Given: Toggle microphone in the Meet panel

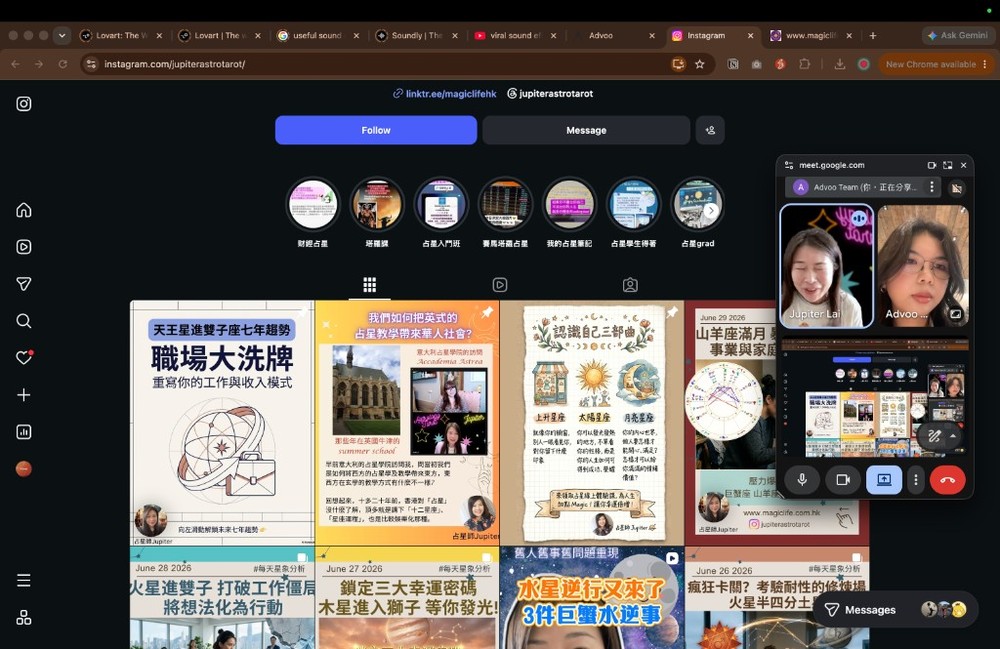Looking at the screenshot, I should pyautogui.click(x=802, y=479).
